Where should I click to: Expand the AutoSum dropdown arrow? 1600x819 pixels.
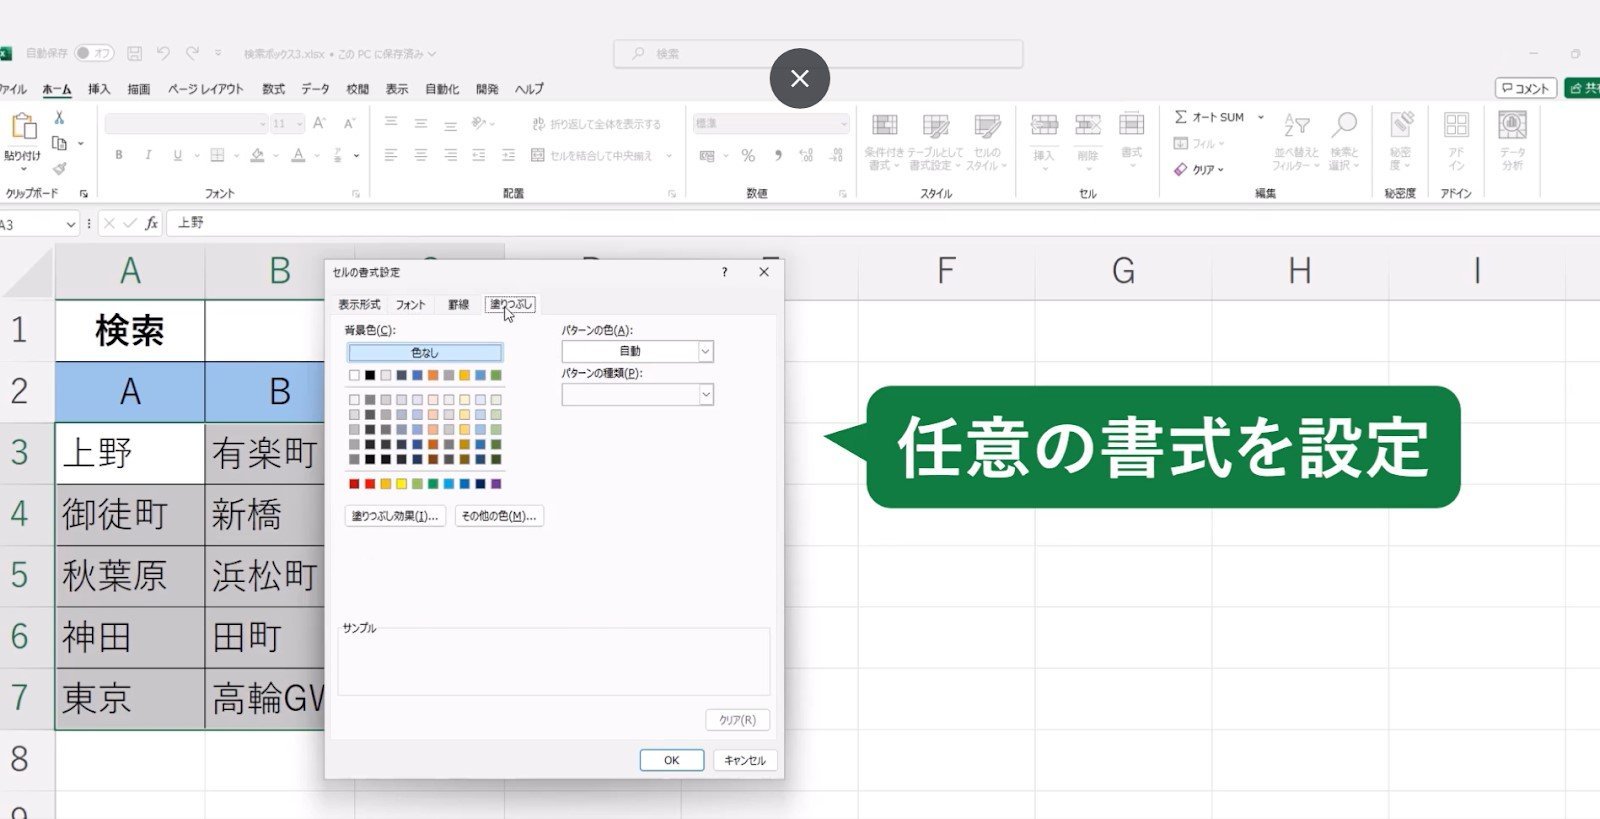[1260, 117]
